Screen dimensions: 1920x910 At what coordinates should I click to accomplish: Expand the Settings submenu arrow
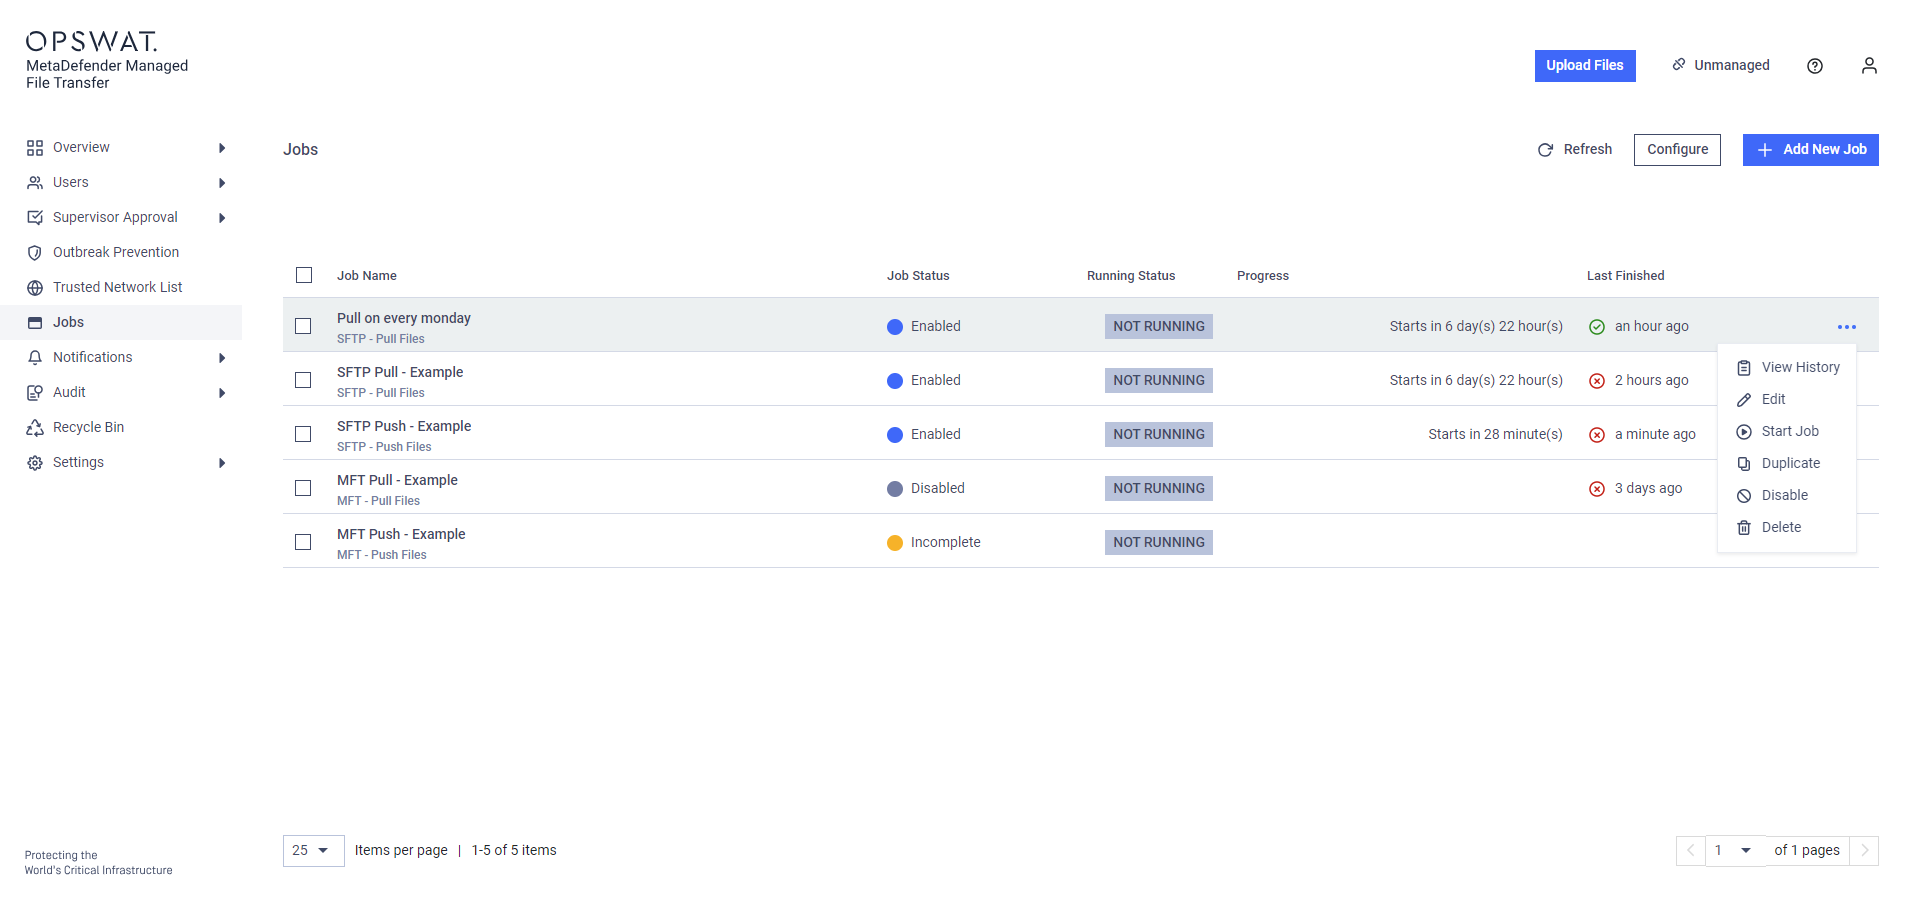pyautogui.click(x=222, y=463)
